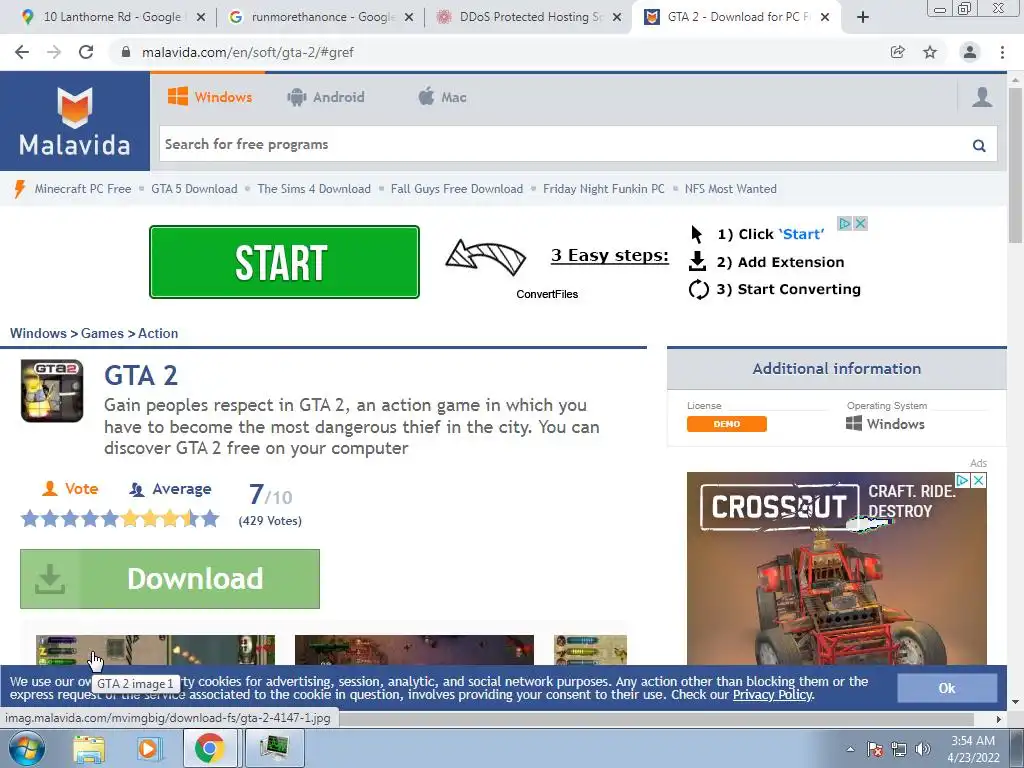This screenshot has height=768, width=1024.
Task: Open the second GTA 2 screenshot
Action: 414,650
